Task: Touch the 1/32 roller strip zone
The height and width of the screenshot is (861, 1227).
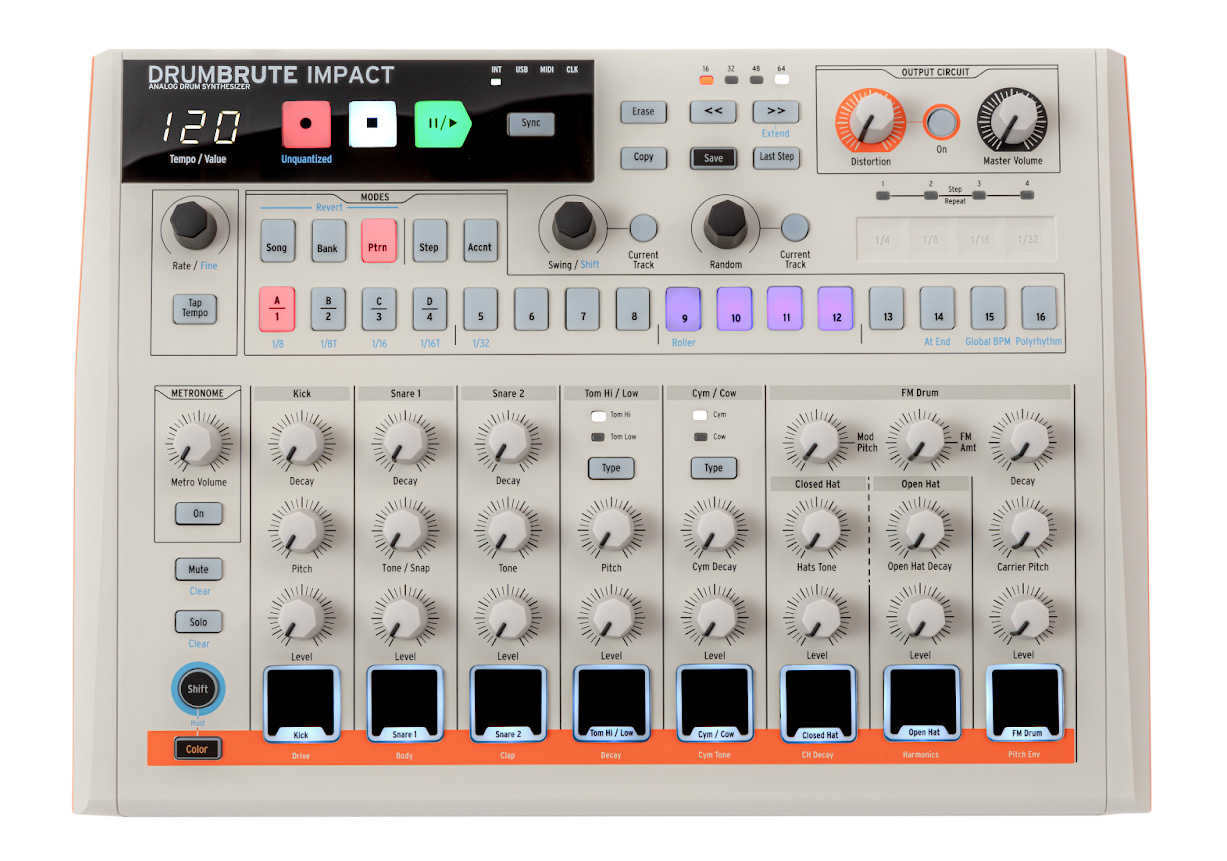Action: pyautogui.click(x=1029, y=240)
